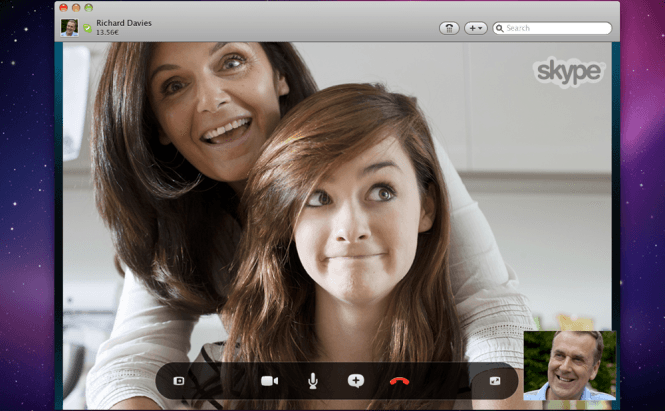Toggle the sidebar view icon in call bar
This screenshot has height=411, width=665.
click(179, 381)
